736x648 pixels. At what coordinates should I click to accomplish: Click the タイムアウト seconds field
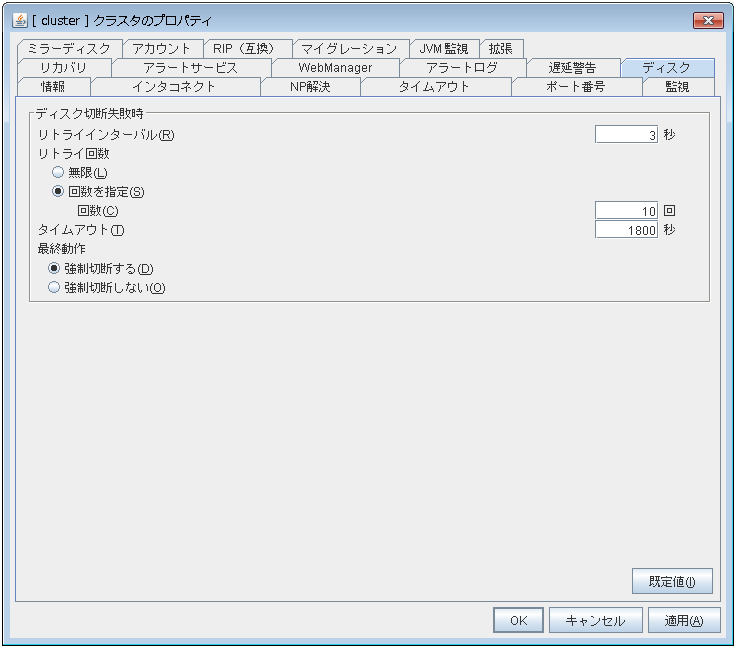(x=626, y=230)
